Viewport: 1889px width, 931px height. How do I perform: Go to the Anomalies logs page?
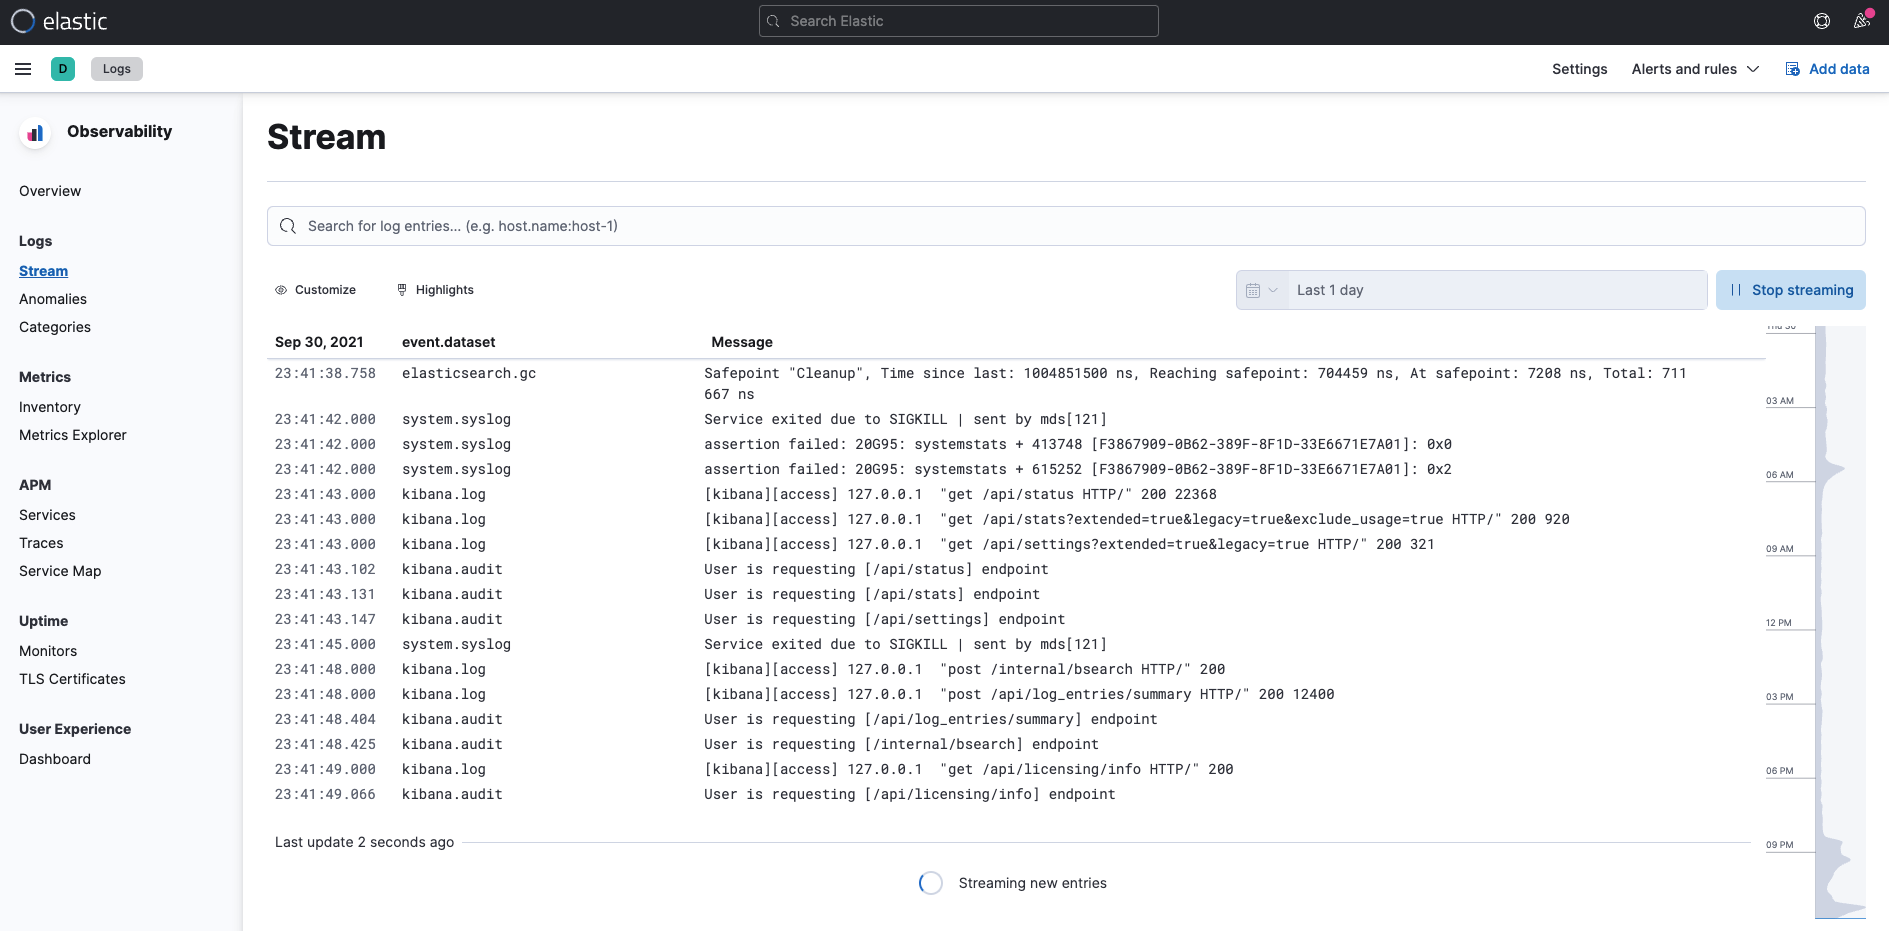(x=53, y=299)
